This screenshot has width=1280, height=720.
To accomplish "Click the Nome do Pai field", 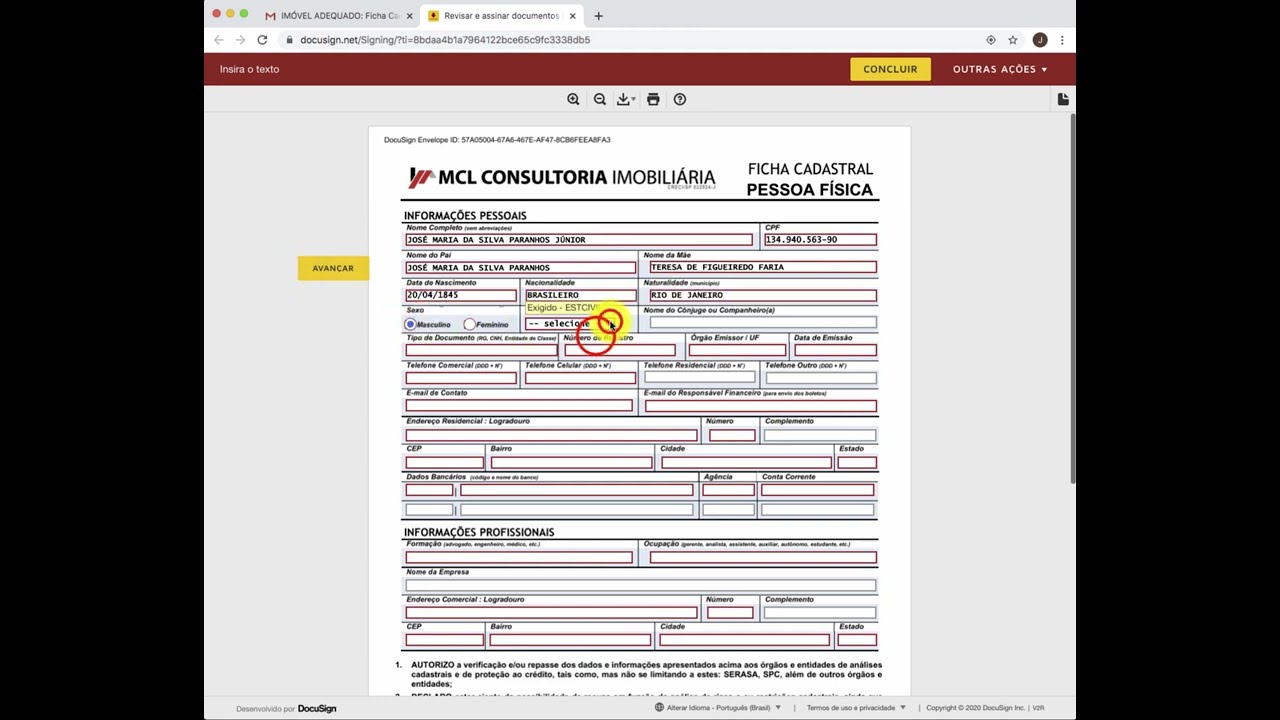I will 520,268.
